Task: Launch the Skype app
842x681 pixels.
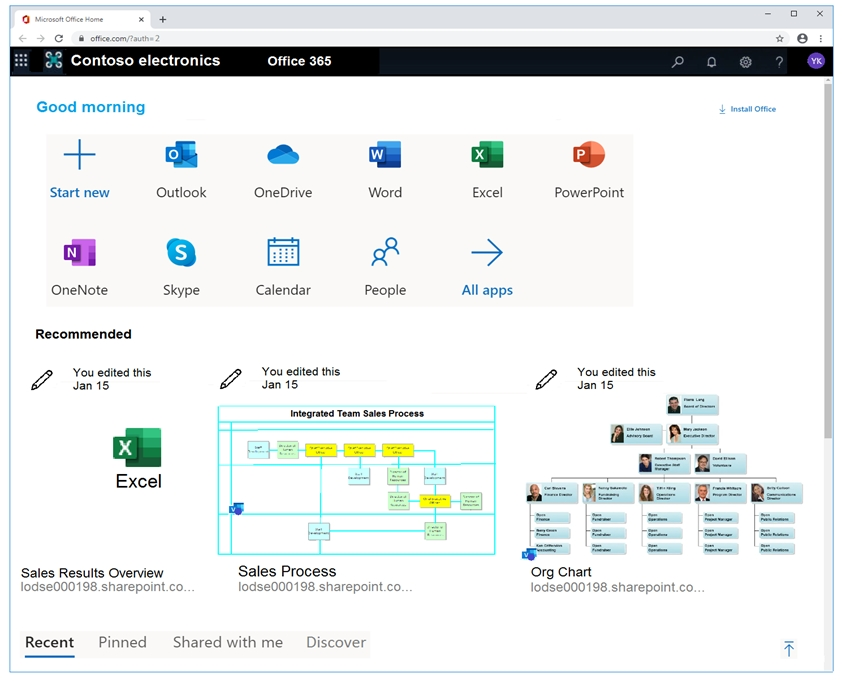Action: (x=181, y=253)
